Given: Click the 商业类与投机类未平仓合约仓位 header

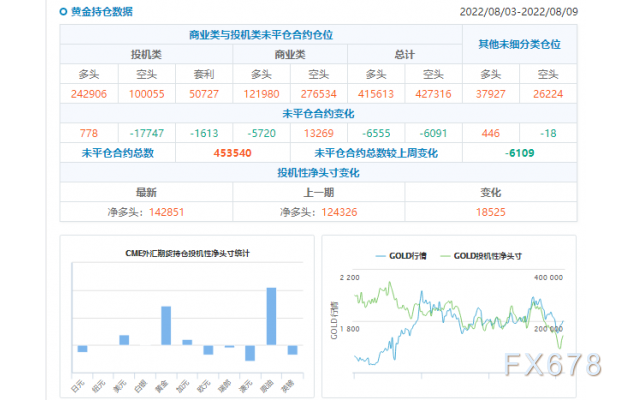Looking at the screenshot, I should click(x=261, y=35).
